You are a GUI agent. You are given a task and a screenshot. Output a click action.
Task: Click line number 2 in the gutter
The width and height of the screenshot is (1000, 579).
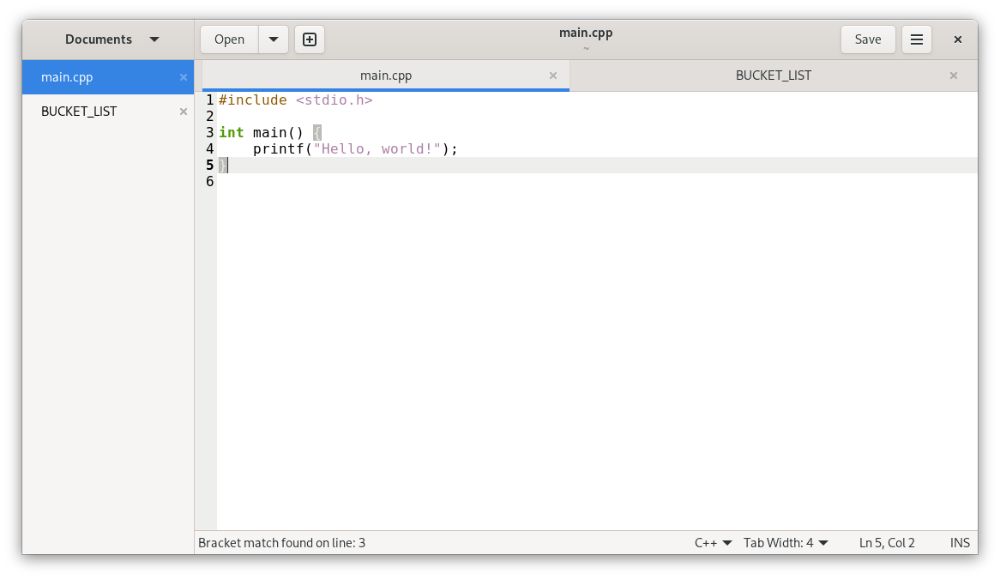209,116
